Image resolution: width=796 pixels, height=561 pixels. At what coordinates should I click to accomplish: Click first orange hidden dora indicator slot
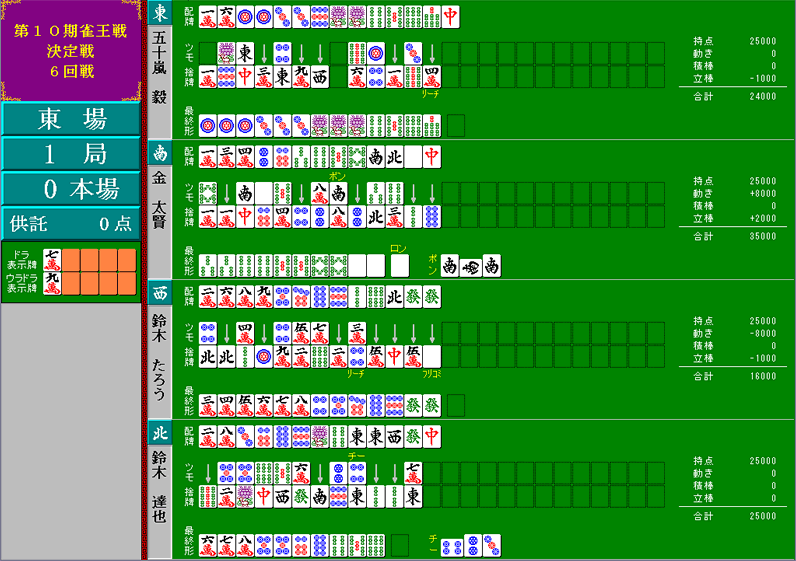(71, 260)
